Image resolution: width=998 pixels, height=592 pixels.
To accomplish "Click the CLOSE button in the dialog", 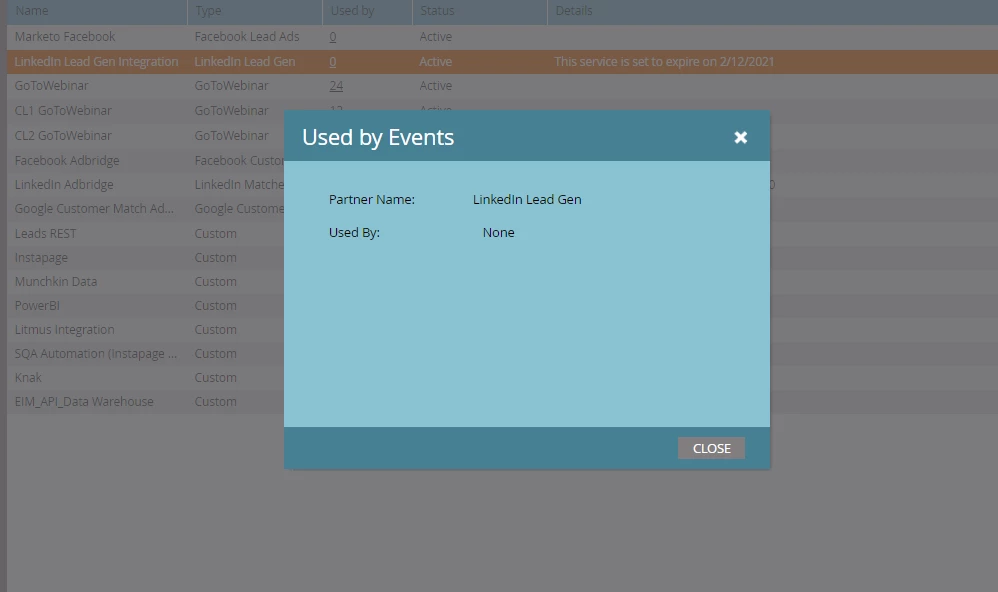I will pyautogui.click(x=711, y=448).
